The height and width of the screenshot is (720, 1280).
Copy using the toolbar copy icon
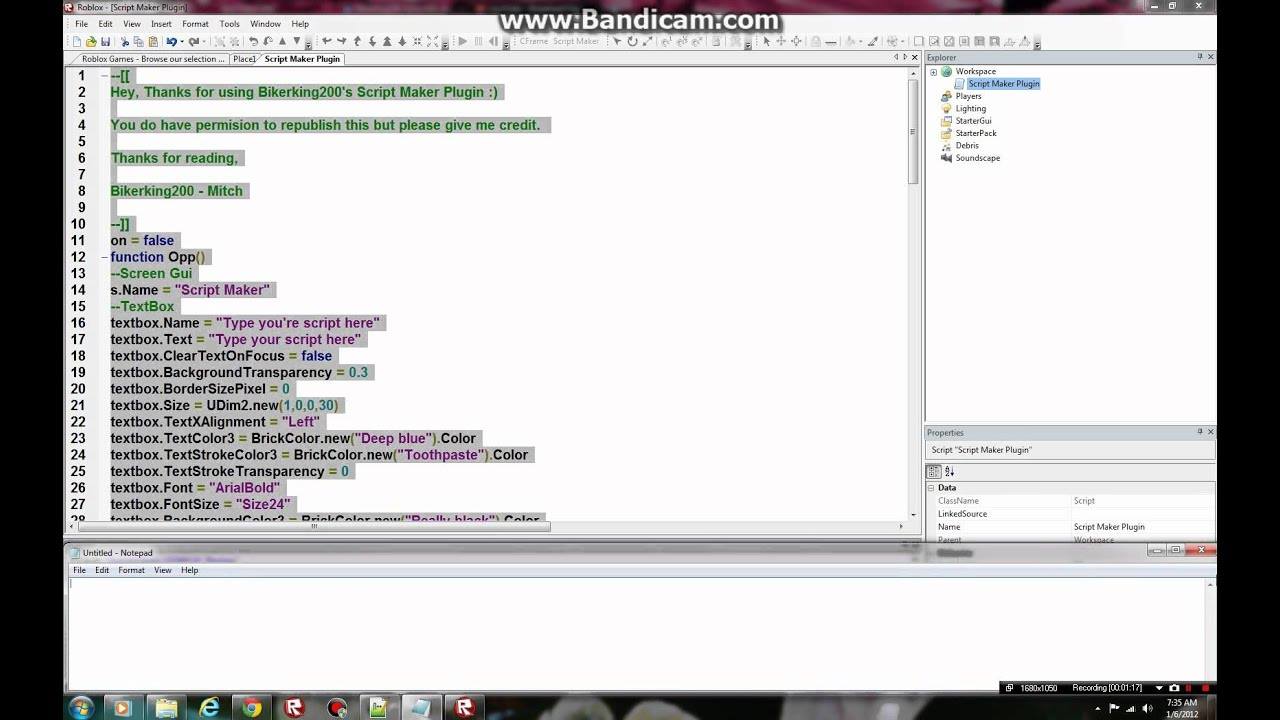pos(139,42)
